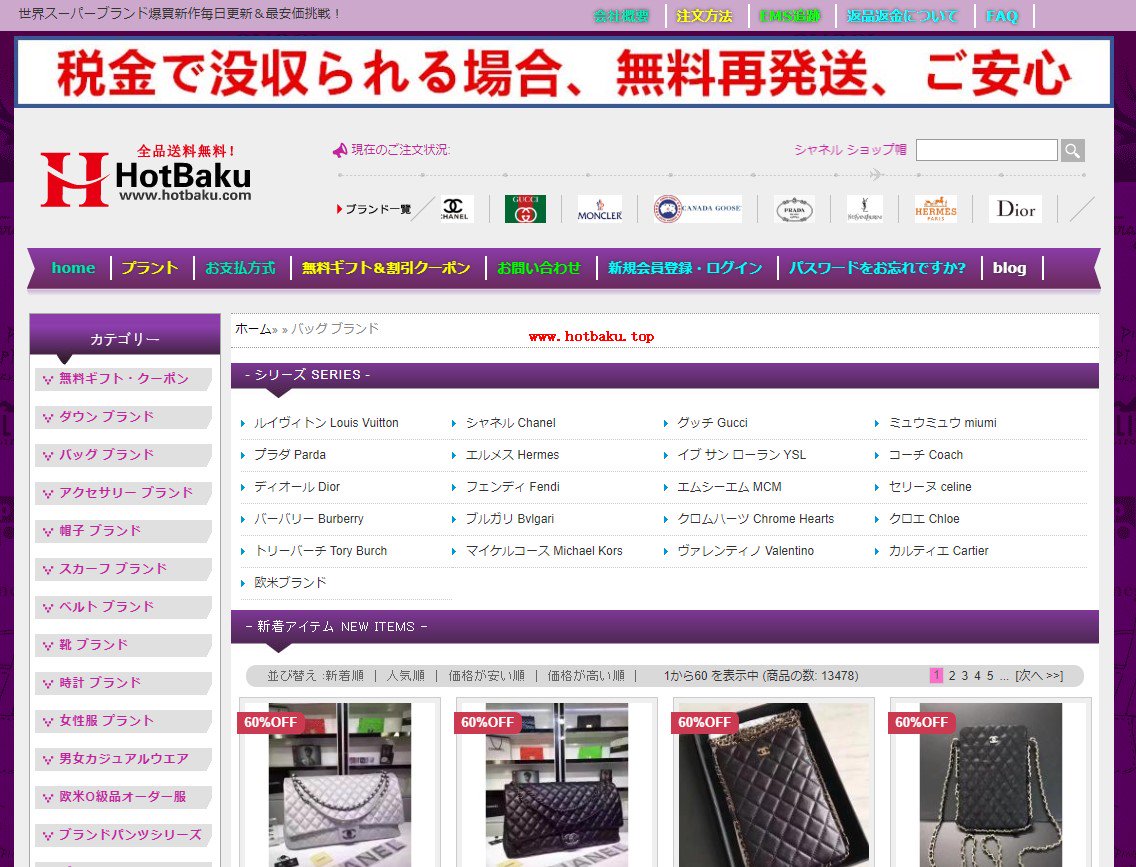Open the EMS追跡 top link
The width and height of the screenshot is (1136, 867).
pos(790,16)
